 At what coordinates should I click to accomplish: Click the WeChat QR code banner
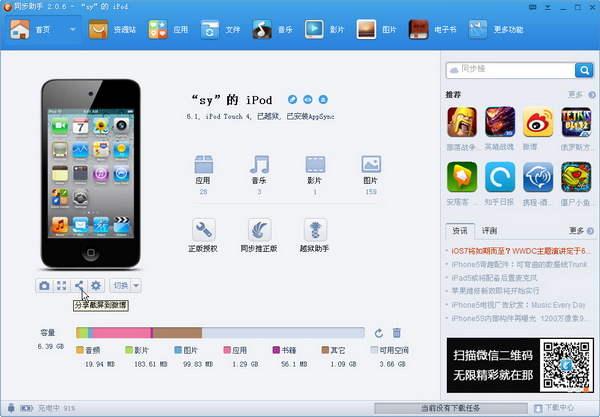point(520,365)
